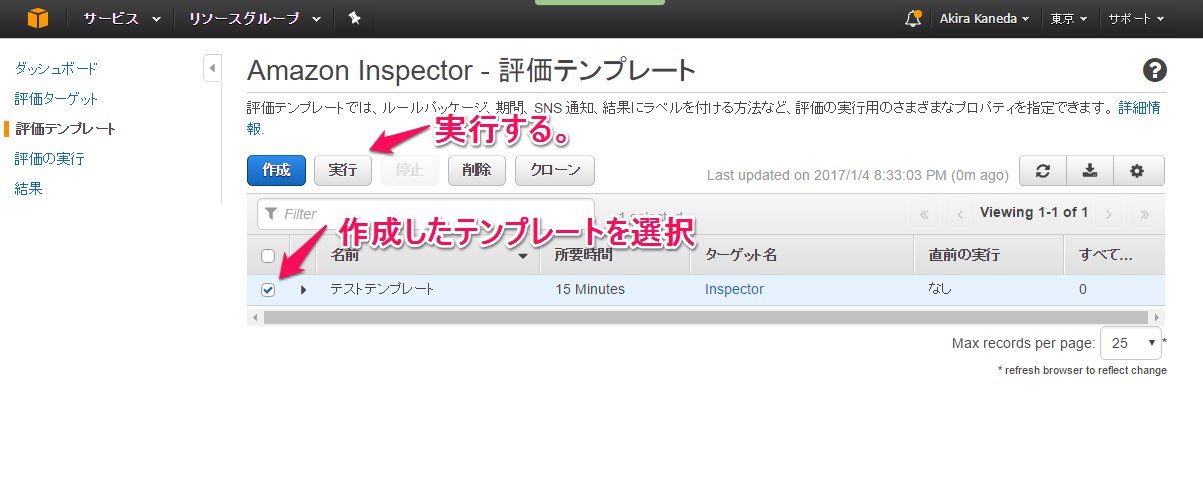This screenshot has width=1203, height=485.
Task: Click the download icon button
Action: coord(1090,171)
